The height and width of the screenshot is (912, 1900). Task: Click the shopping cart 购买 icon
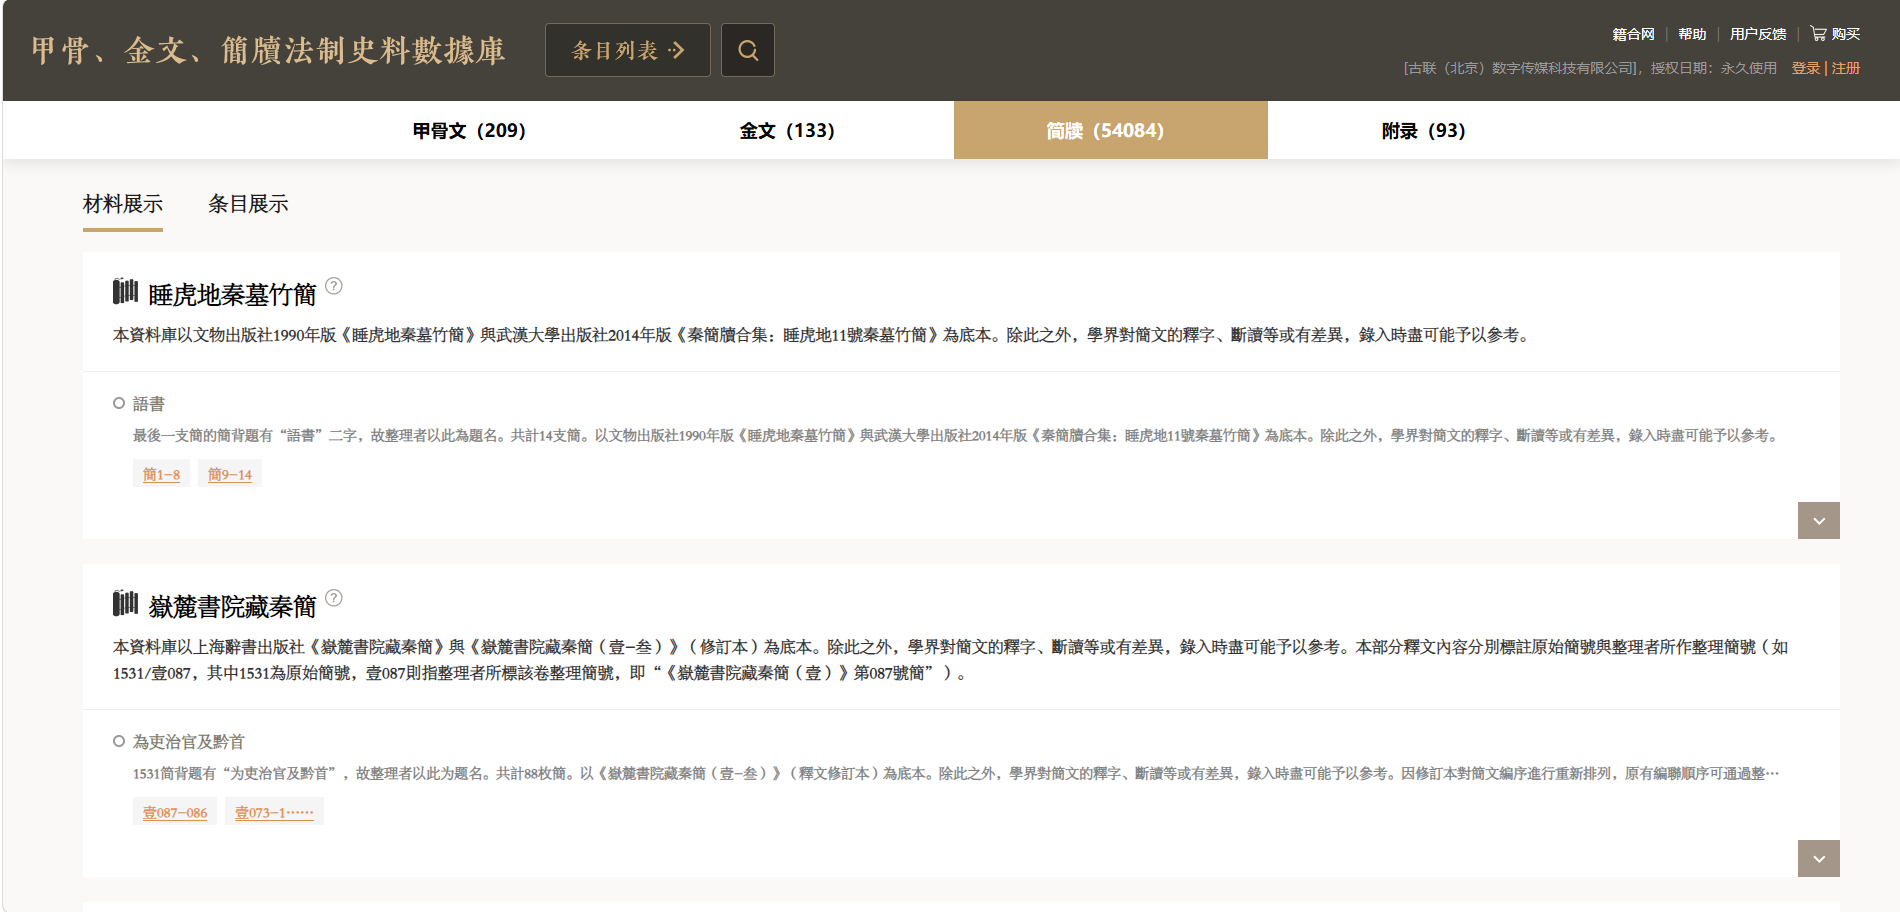point(1818,34)
